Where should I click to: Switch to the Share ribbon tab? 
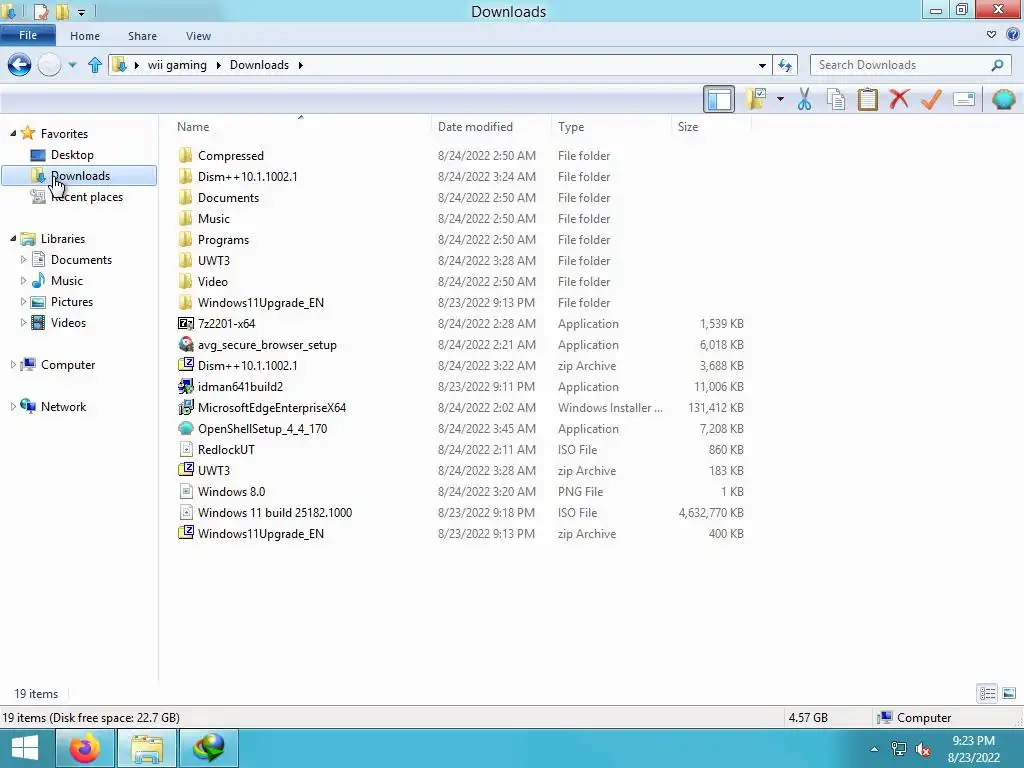pyautogui.click(x=142, y=36)
